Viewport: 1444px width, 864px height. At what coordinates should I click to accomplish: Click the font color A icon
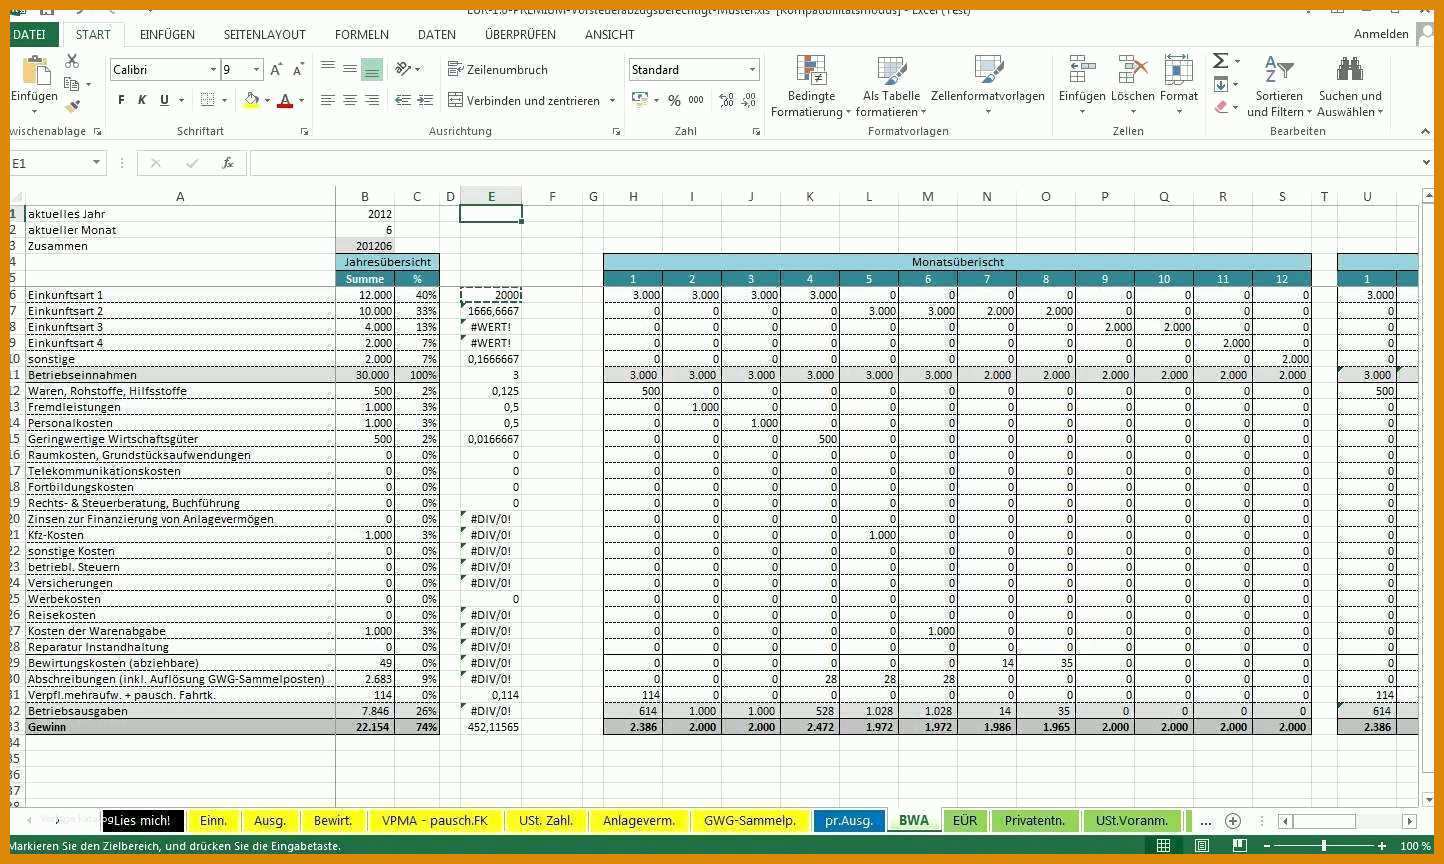[286, 100]
